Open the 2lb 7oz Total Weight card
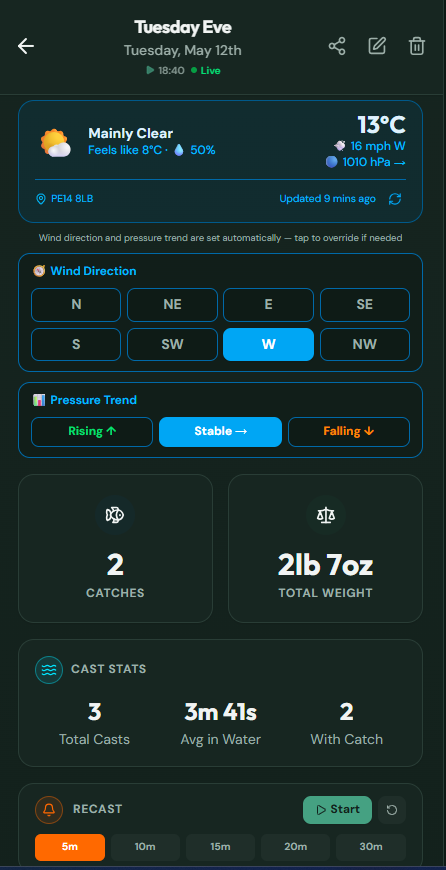This screenshot has width=446, height=870. (x=326, y=548)
